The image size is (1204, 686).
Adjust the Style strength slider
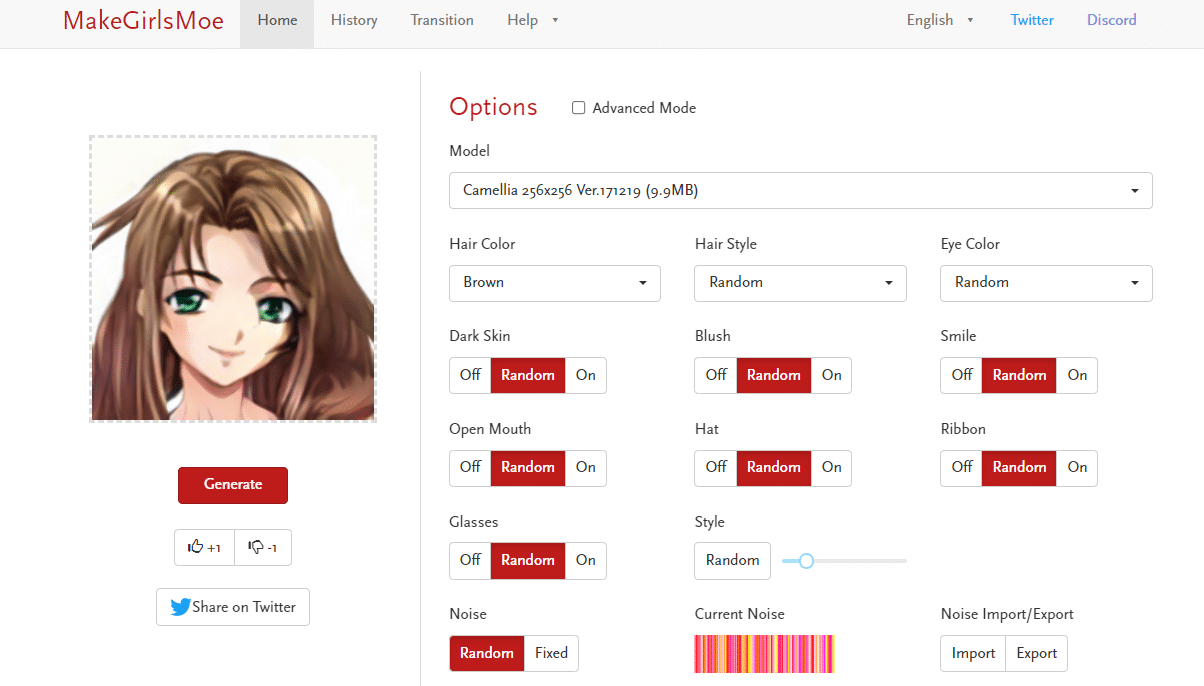[806, 561]
